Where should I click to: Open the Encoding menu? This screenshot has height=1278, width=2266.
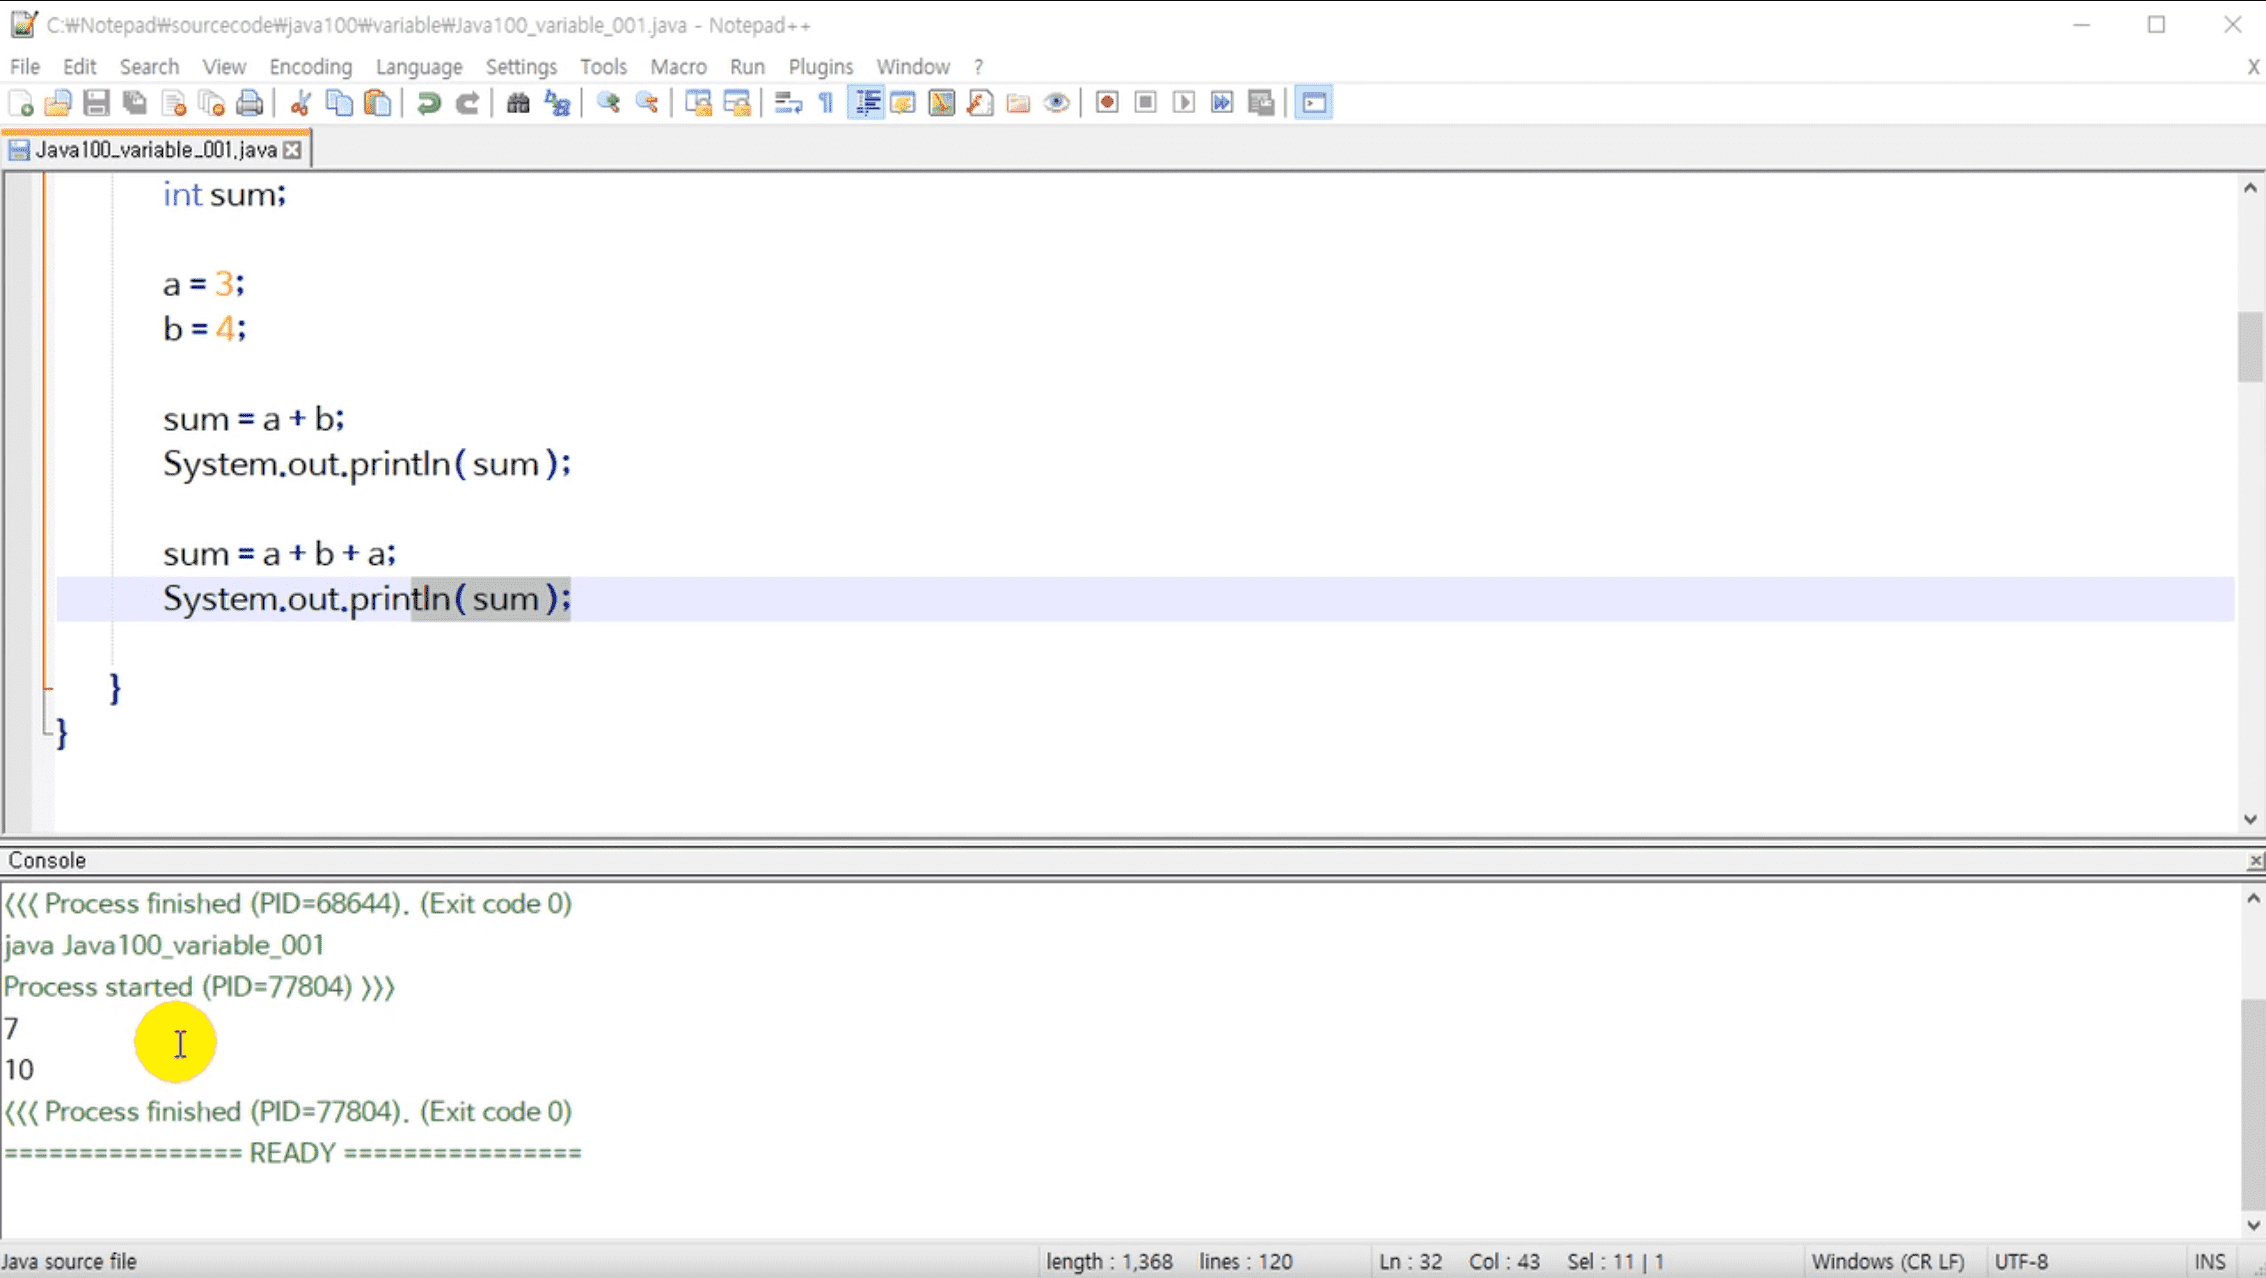pos(311,66)
